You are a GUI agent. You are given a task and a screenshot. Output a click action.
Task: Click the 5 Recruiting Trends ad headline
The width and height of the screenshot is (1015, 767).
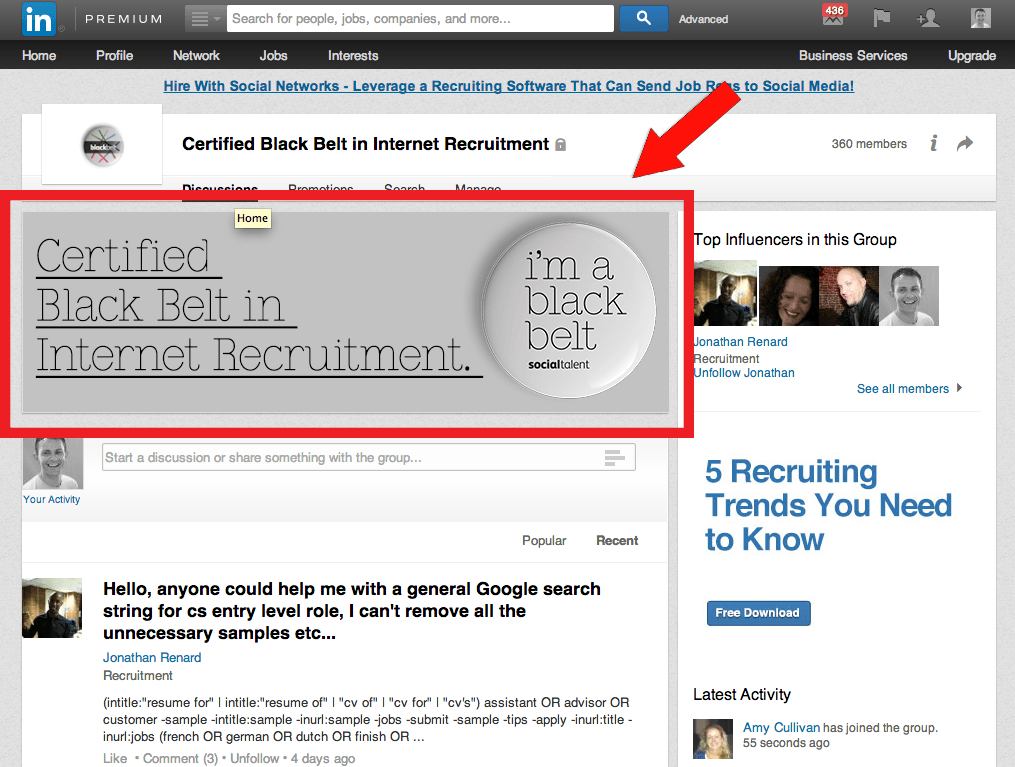828,505
